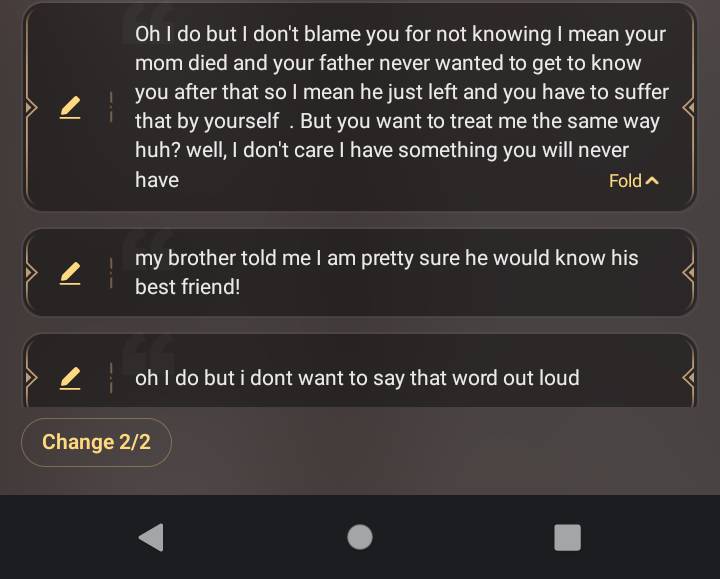Edit the 'say that word out loud' reply
Viewport: 720px width, 579px height.
pos(70,378)
